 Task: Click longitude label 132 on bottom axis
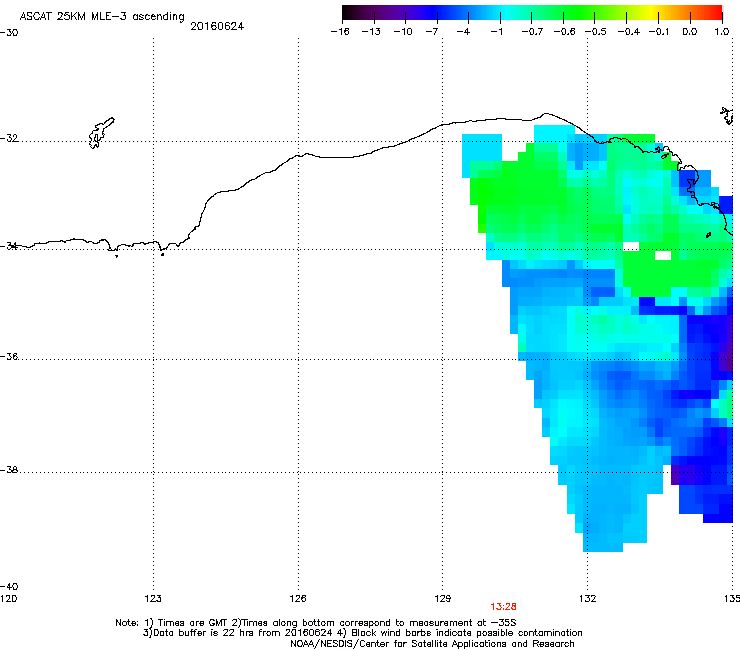pyautogui.click(x=587, y=599)
